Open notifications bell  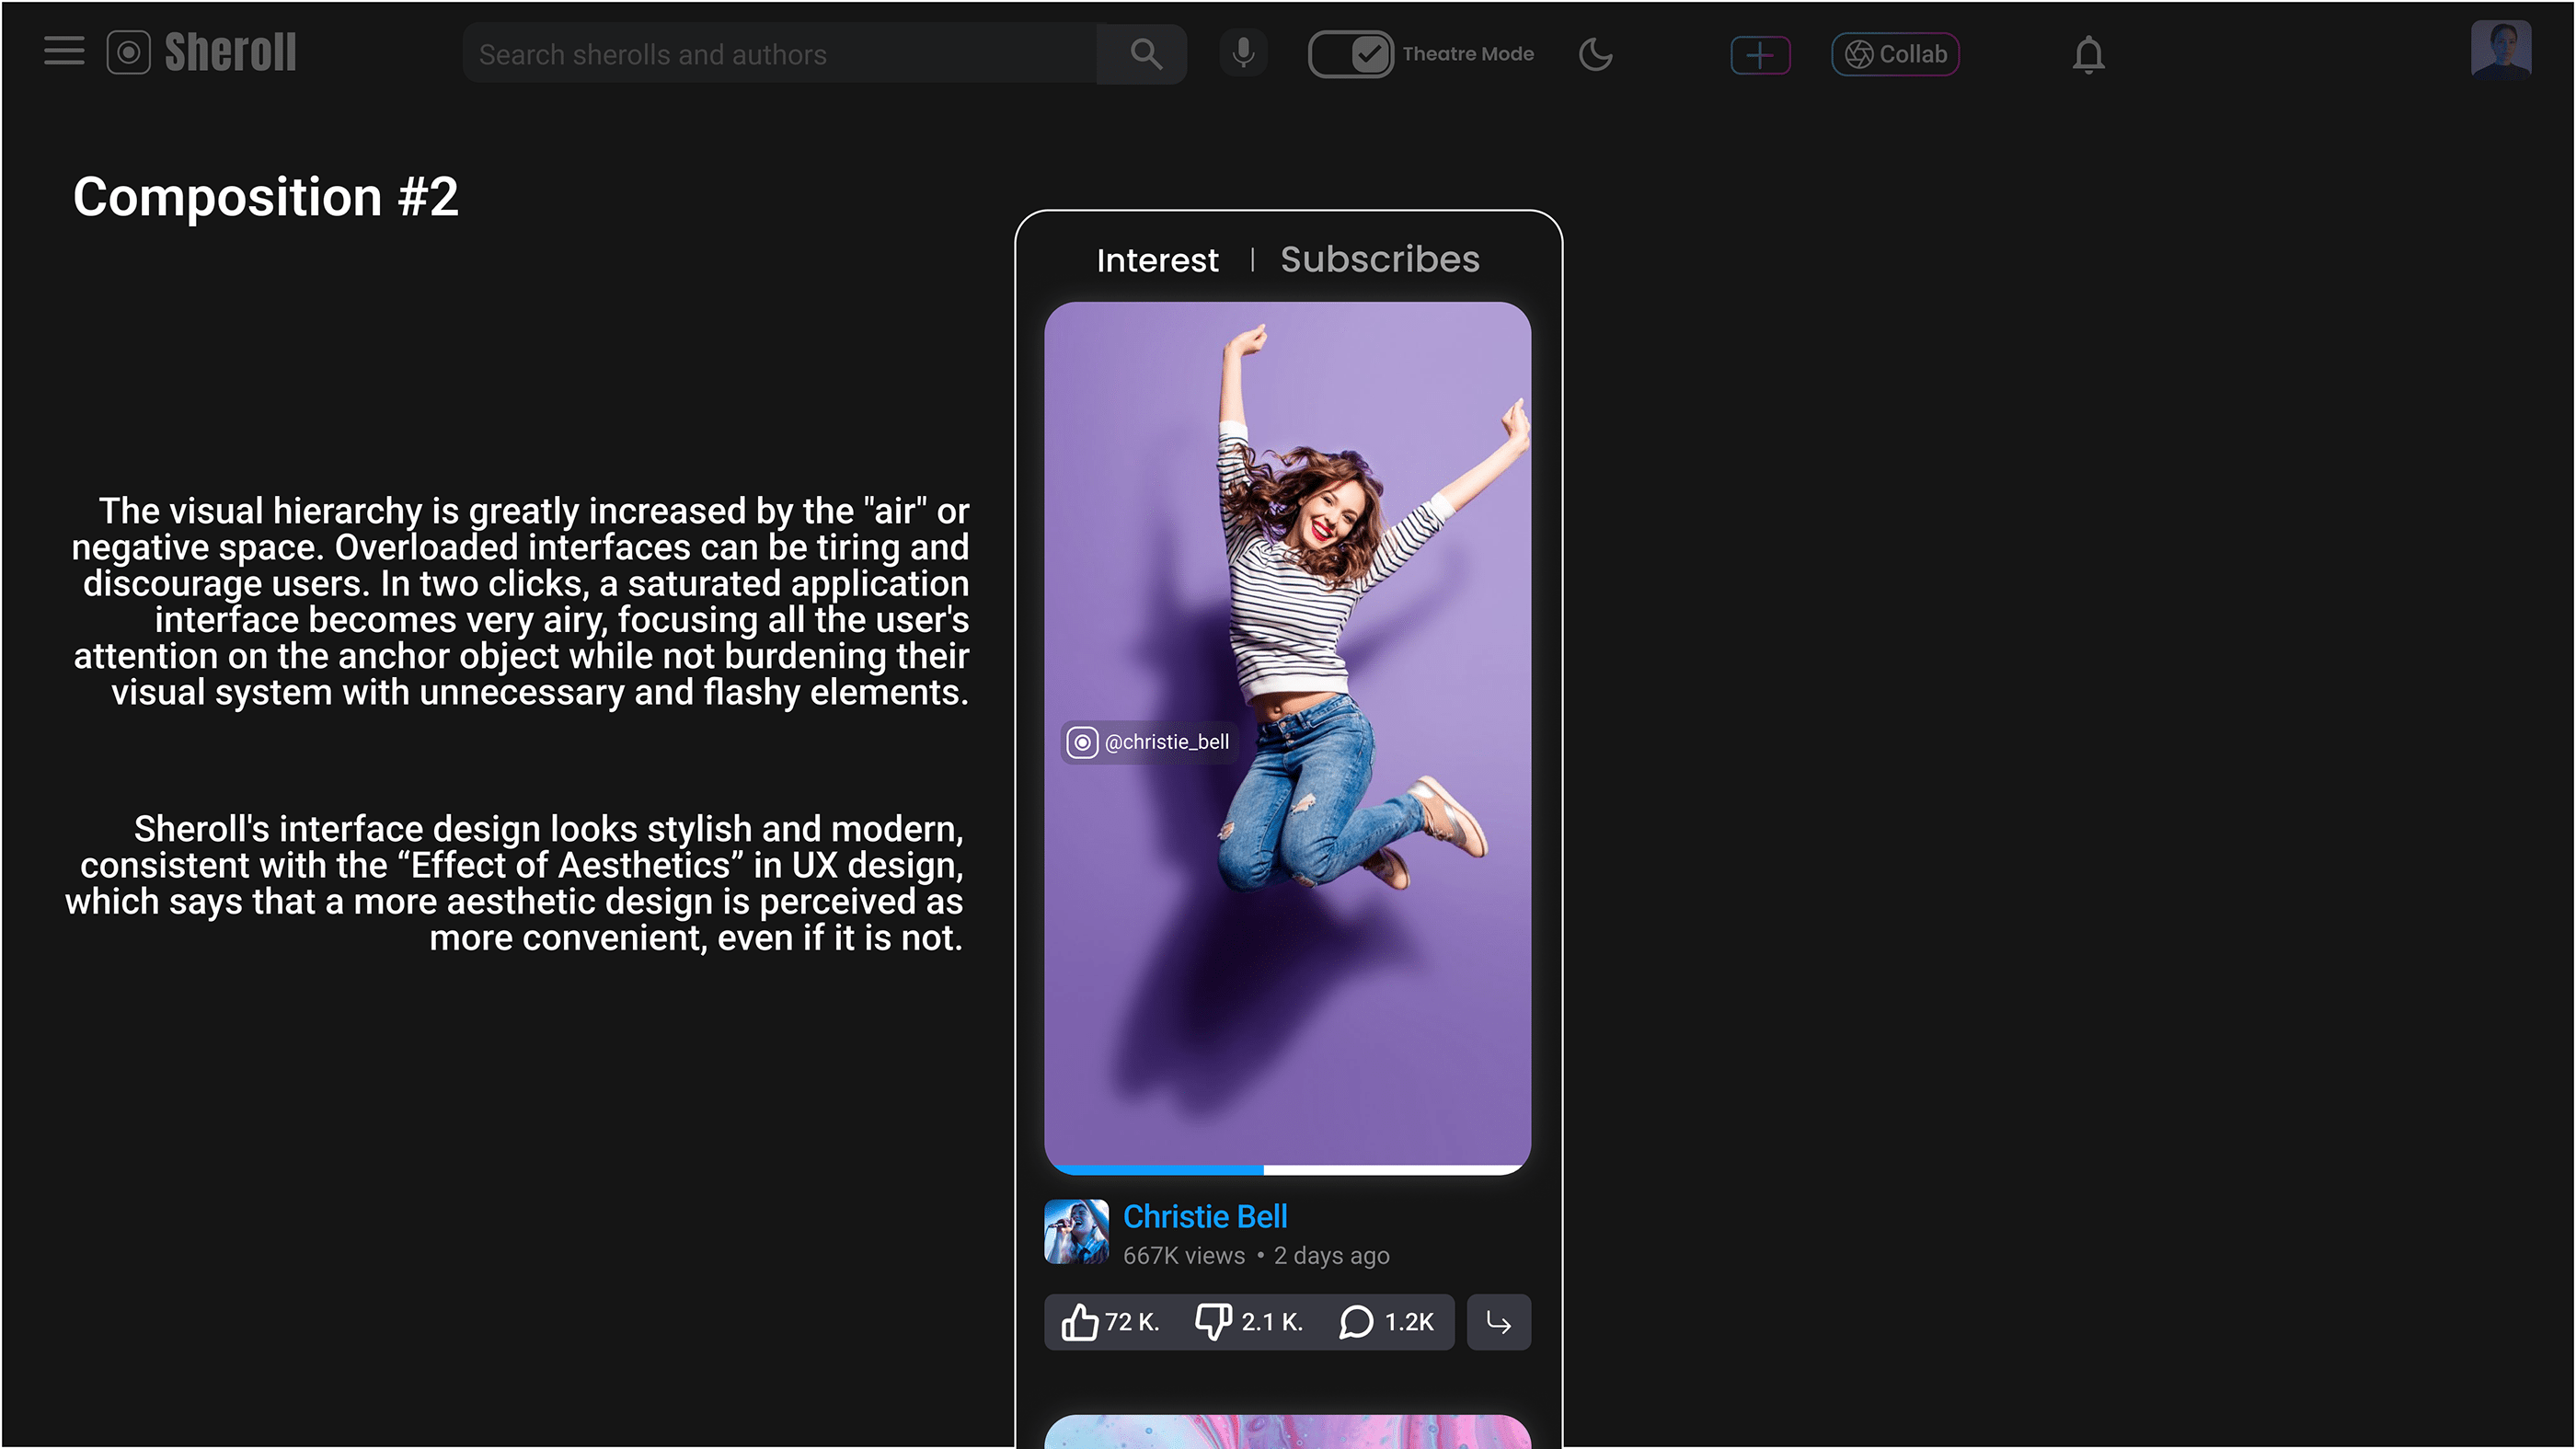tap(2088, 55)
